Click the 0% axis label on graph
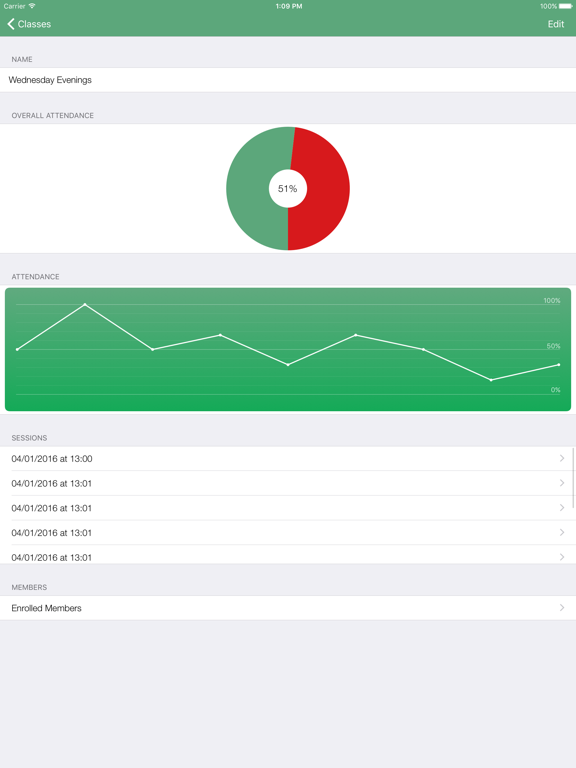The width and height of the screenshot is (576, 768). 555,390
